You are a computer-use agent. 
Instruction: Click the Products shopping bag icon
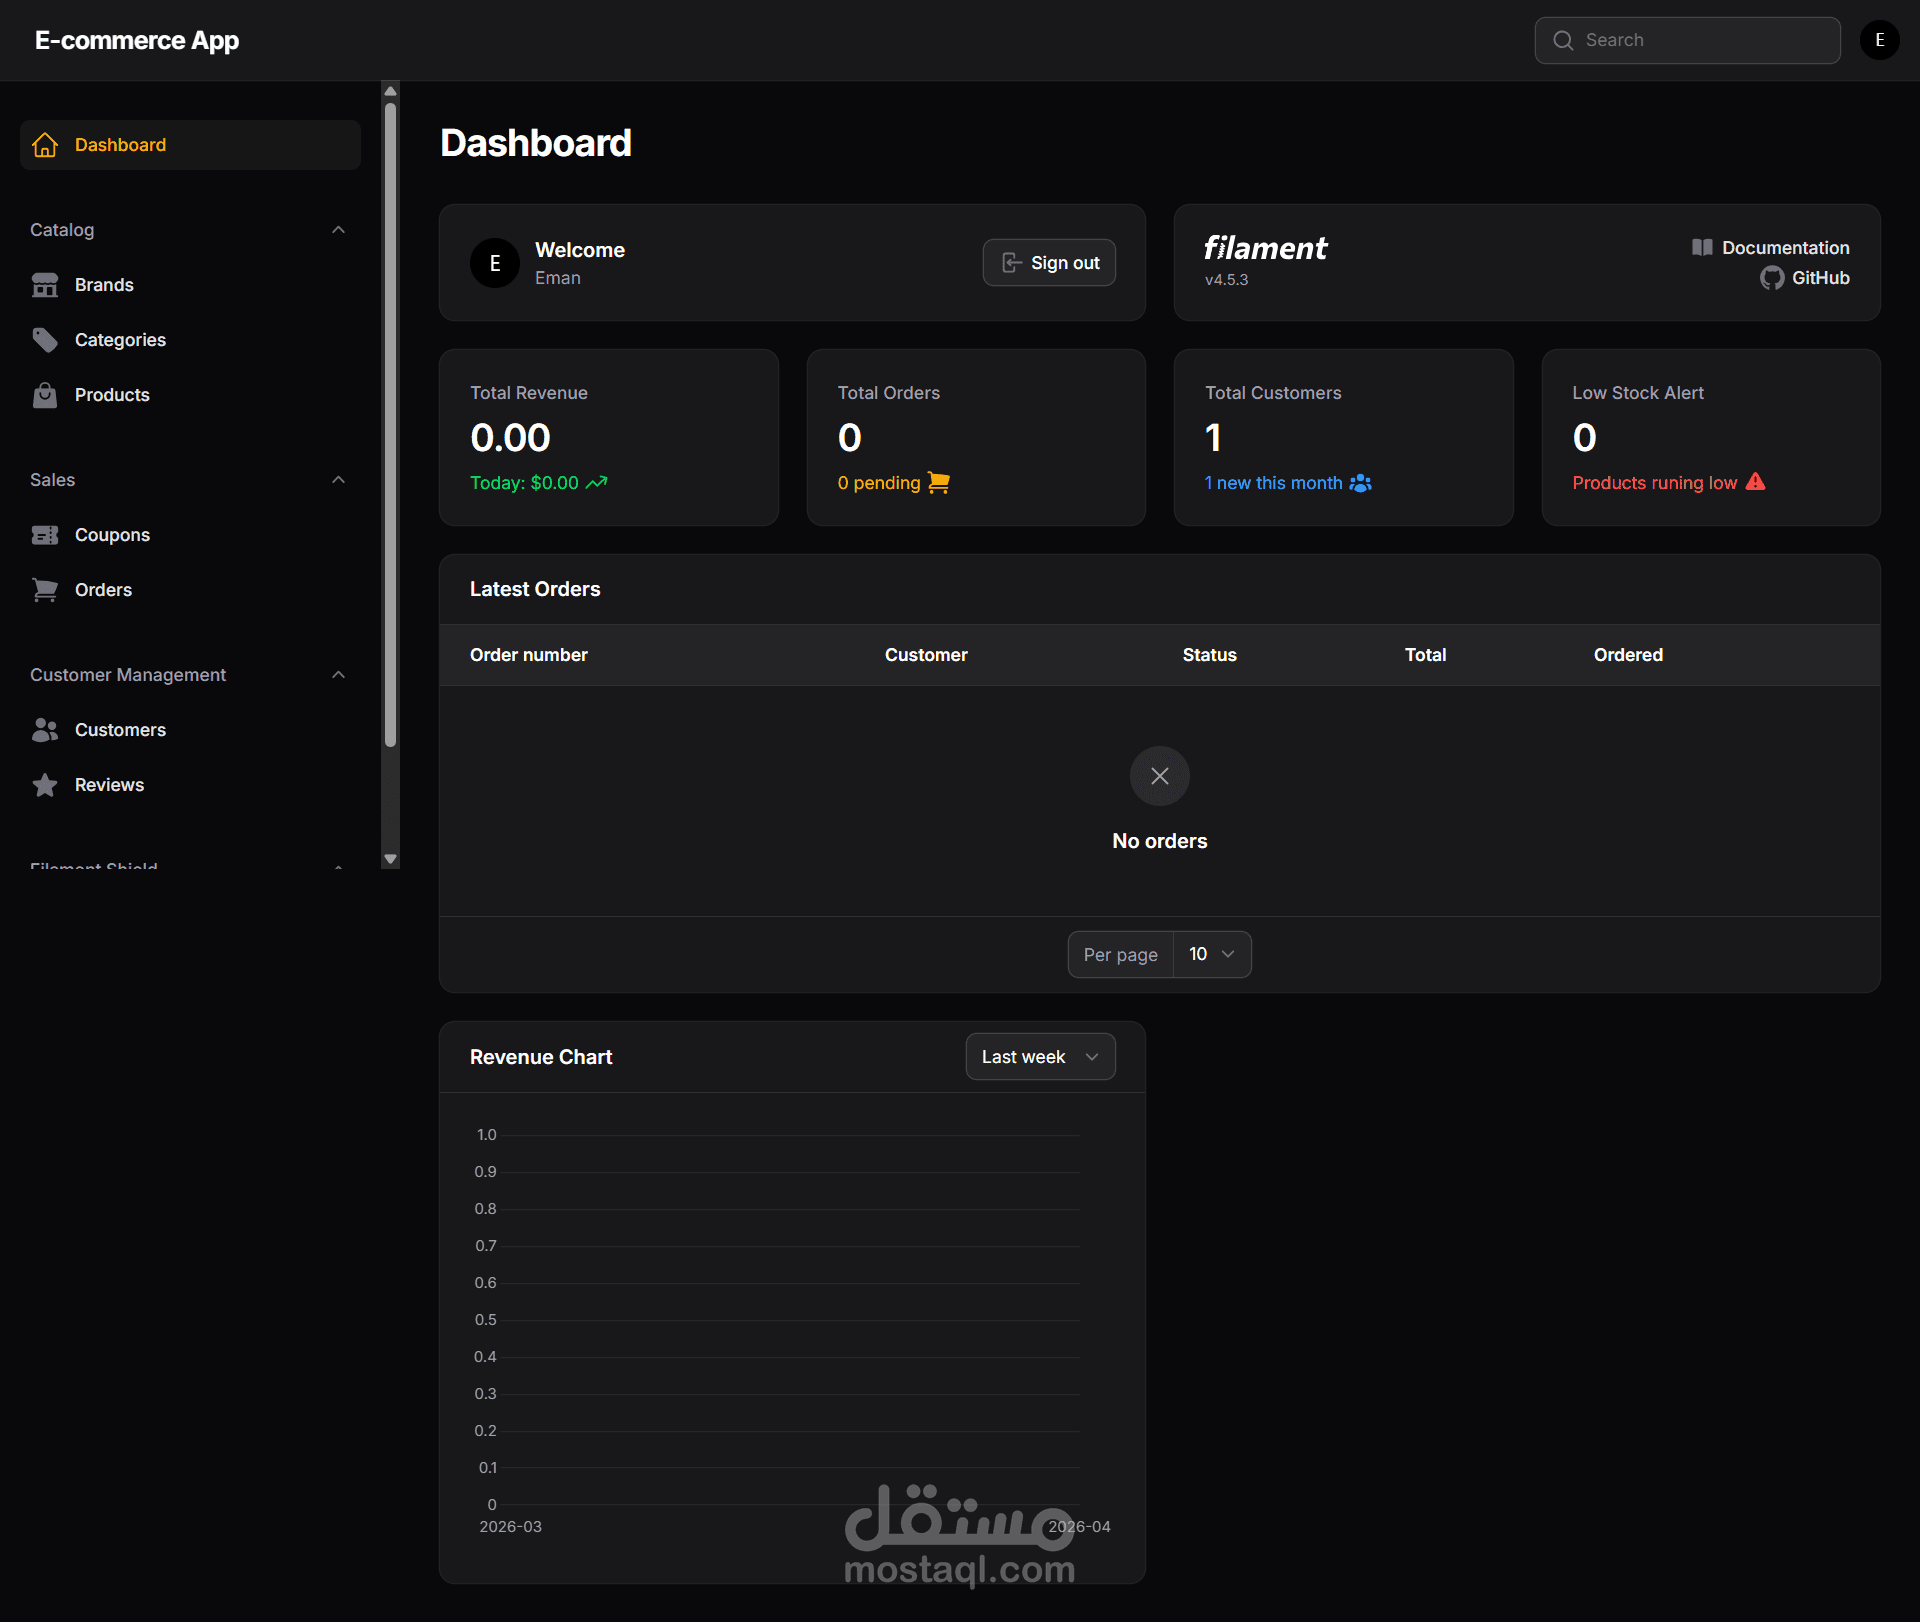pyautogui.click(x=45, y=395)
